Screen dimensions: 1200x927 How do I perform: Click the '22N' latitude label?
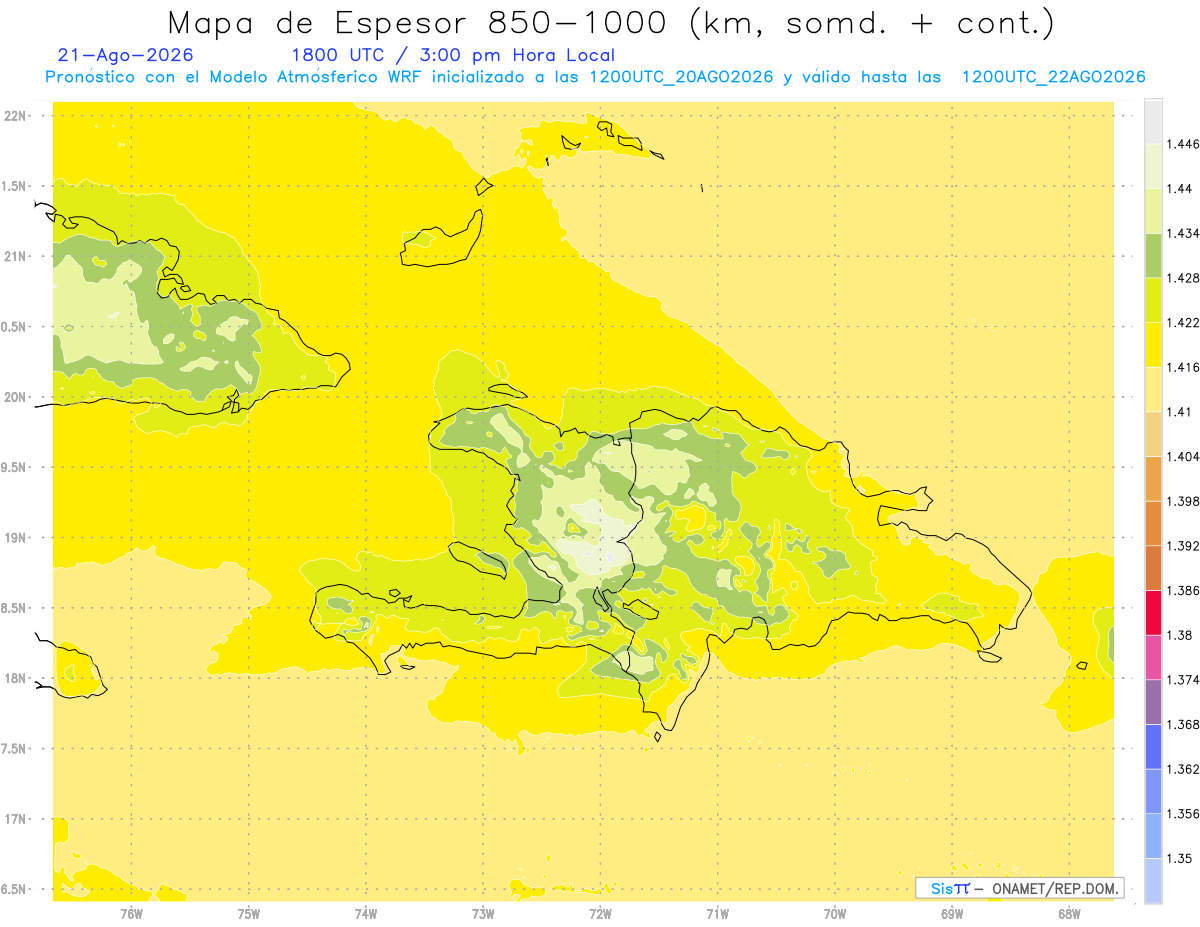click(17, 116)
